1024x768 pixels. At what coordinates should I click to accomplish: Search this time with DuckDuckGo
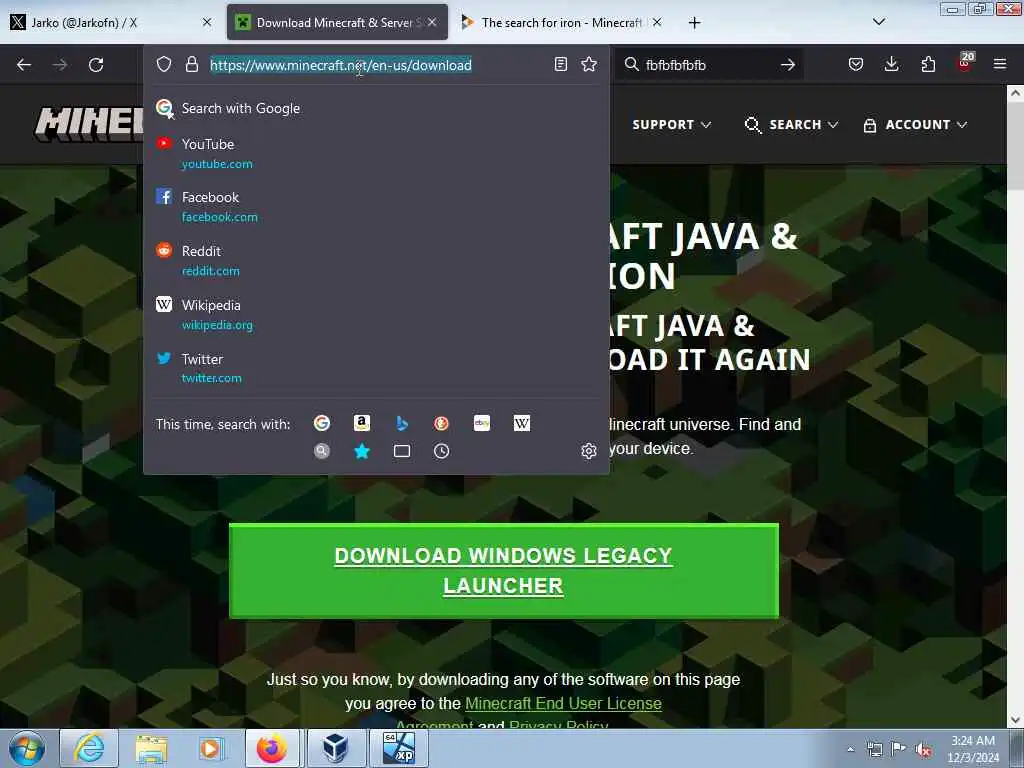tap(441, 423)
